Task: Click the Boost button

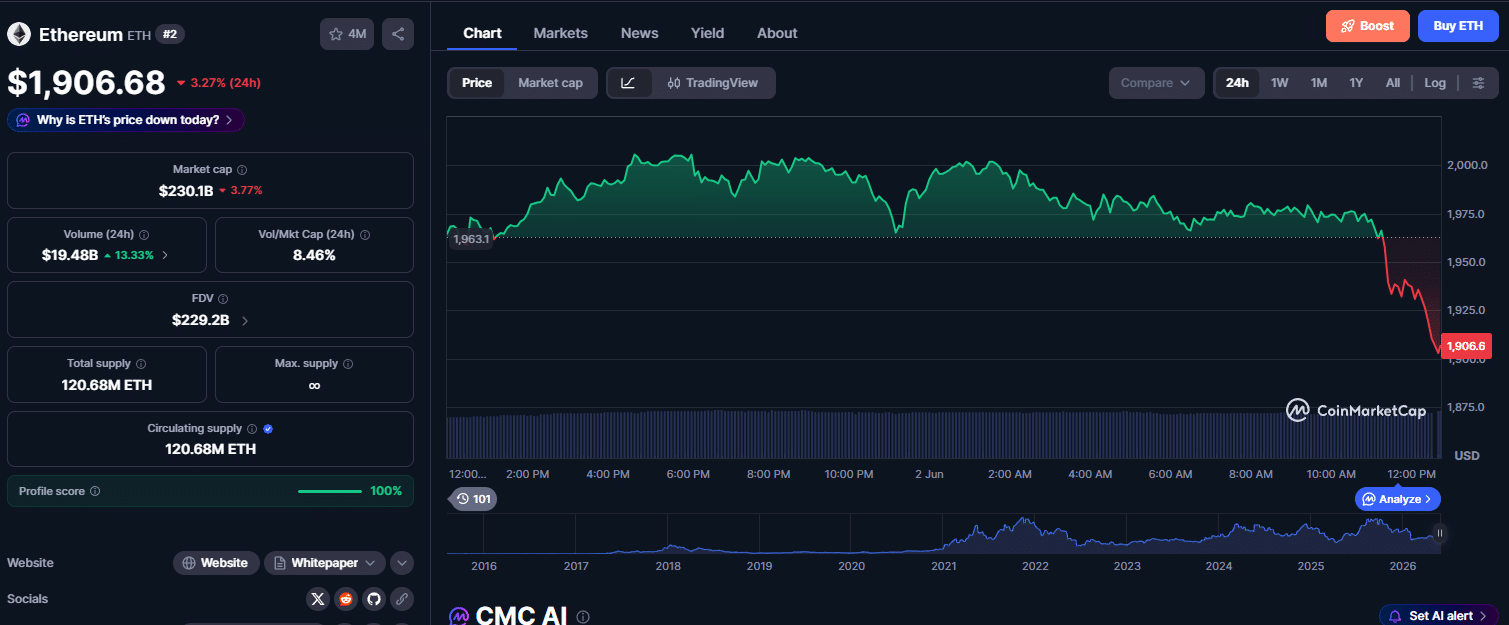Action: tap(1368, 26)
